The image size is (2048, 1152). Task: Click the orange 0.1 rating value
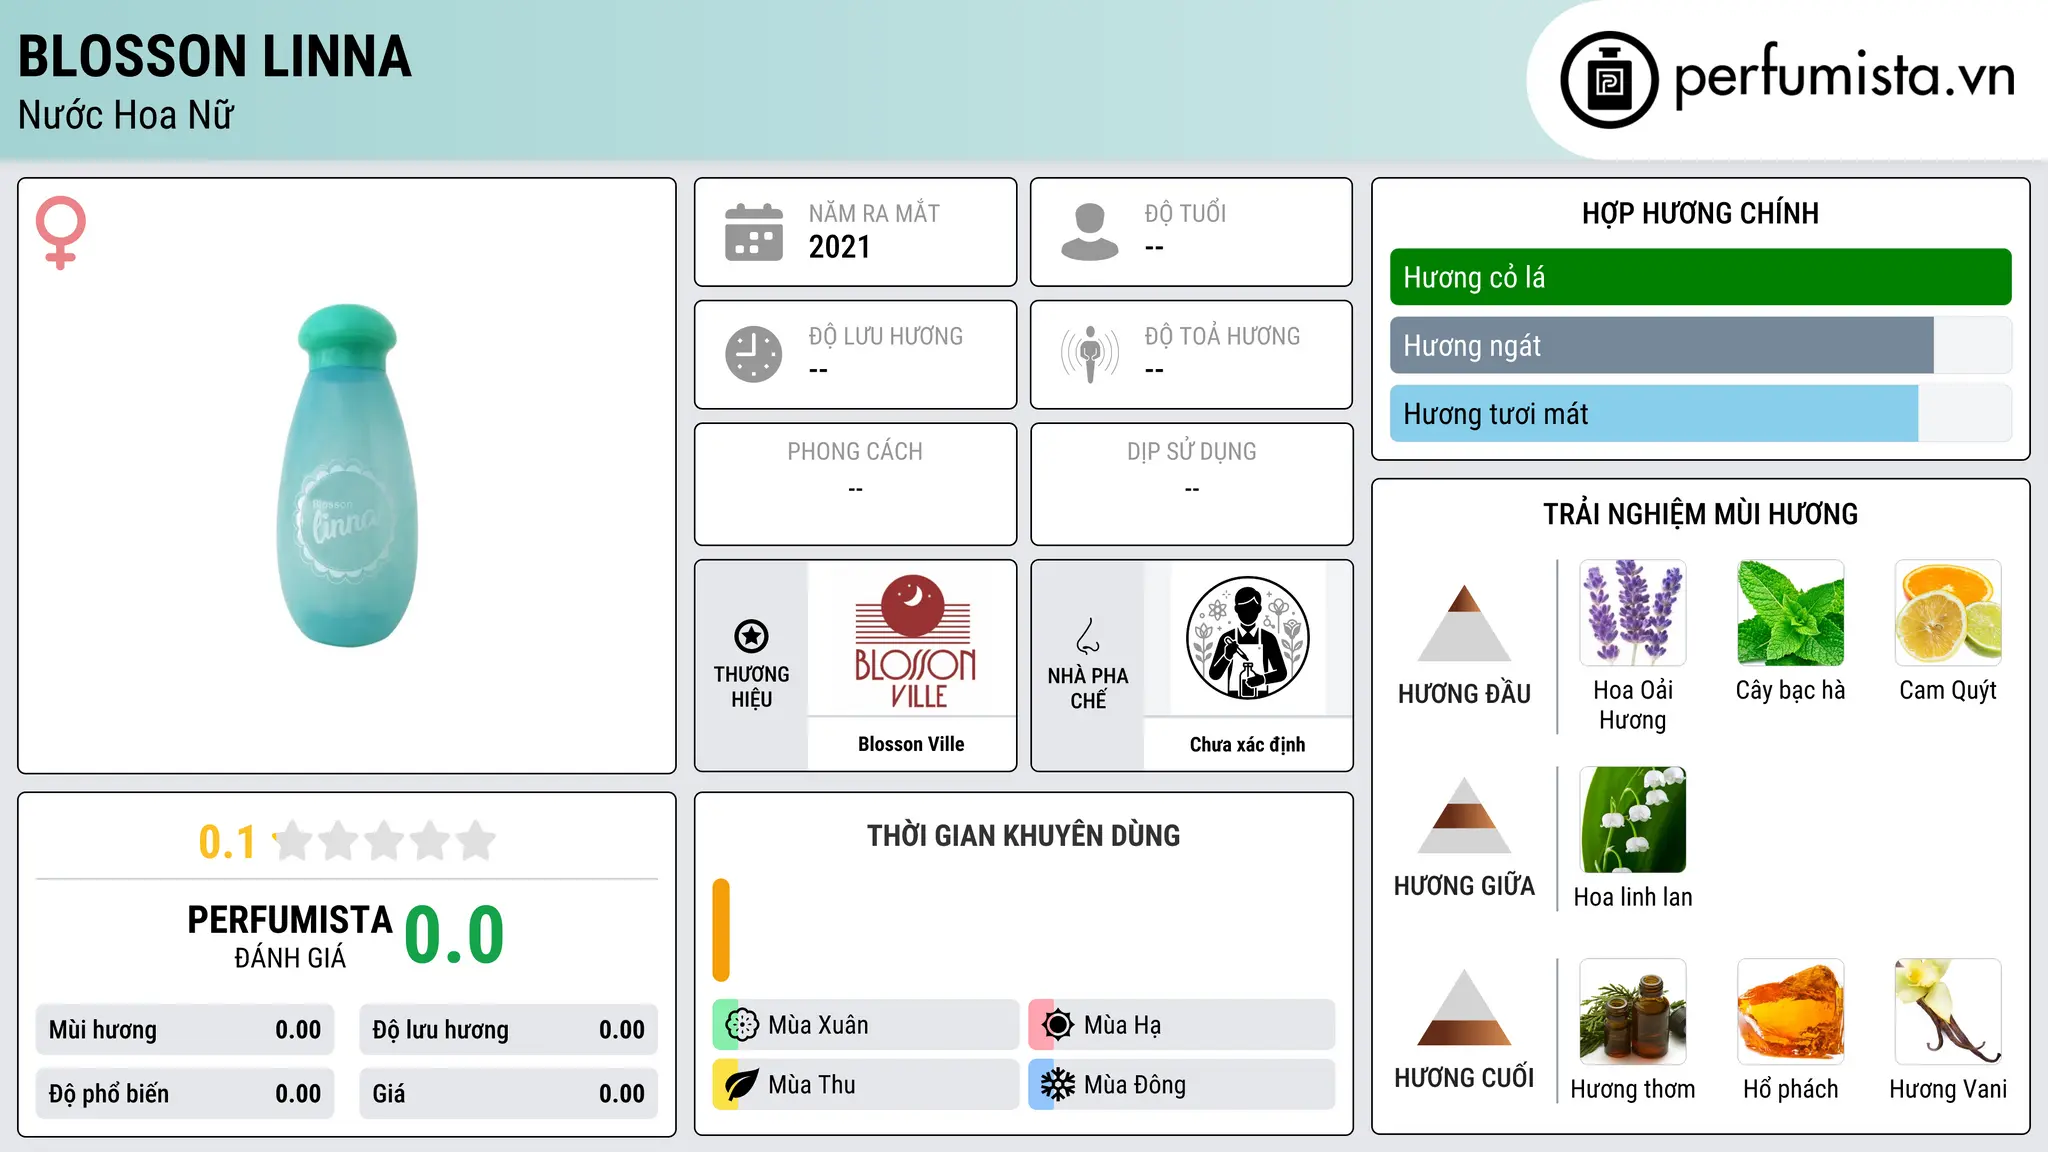(x=227, y=842)
